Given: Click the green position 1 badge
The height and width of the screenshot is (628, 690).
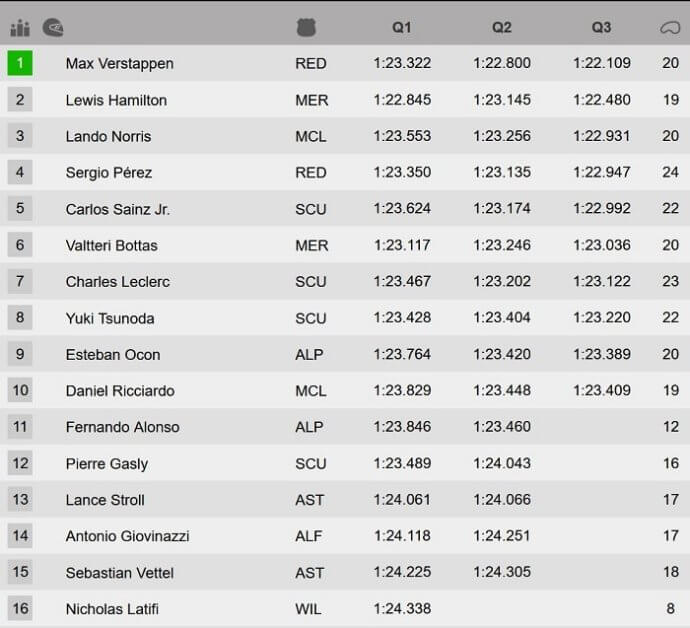Looking at the screenshot, I should point(20,63).
